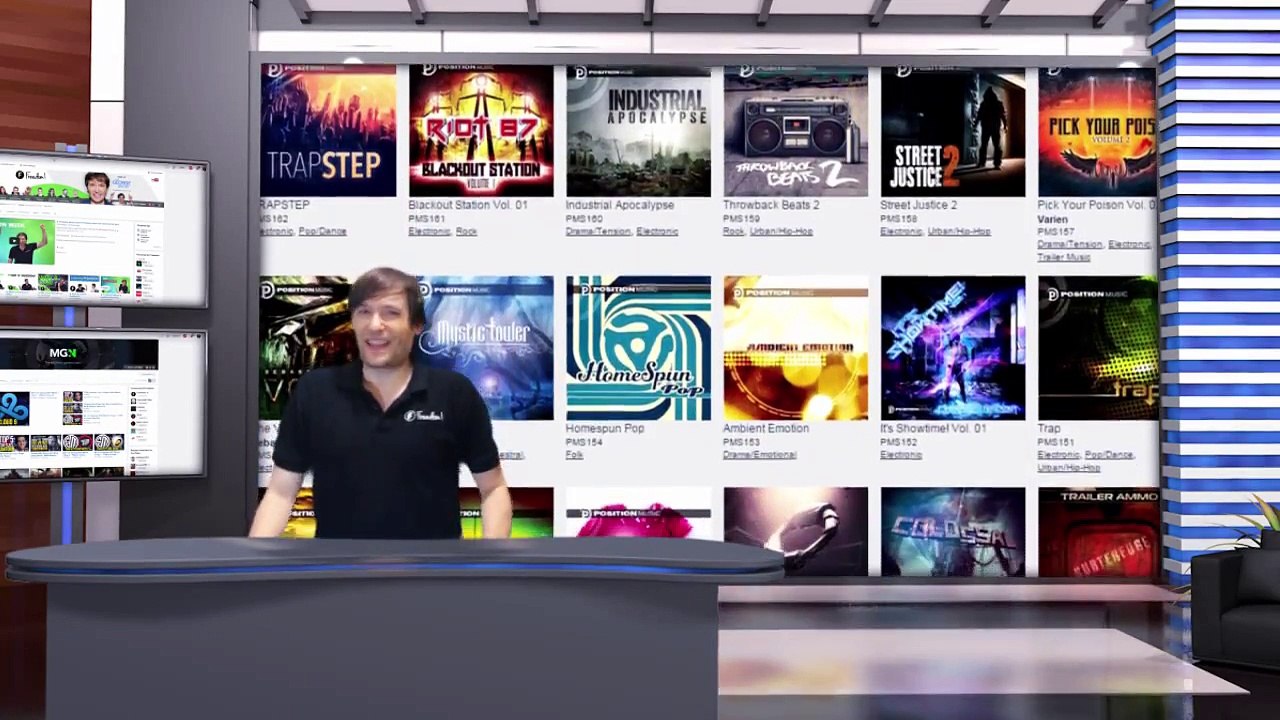The width and height of the screenshot is (1280, 720).
Task: Open the Throwback Beats 2 boombox cover
Action: [796, 131]
